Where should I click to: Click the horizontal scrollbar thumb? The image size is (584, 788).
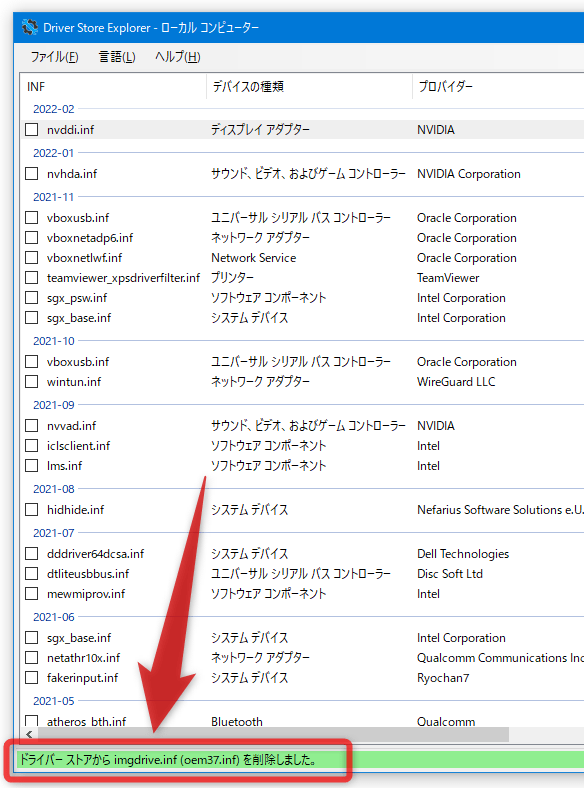point(273,734)
